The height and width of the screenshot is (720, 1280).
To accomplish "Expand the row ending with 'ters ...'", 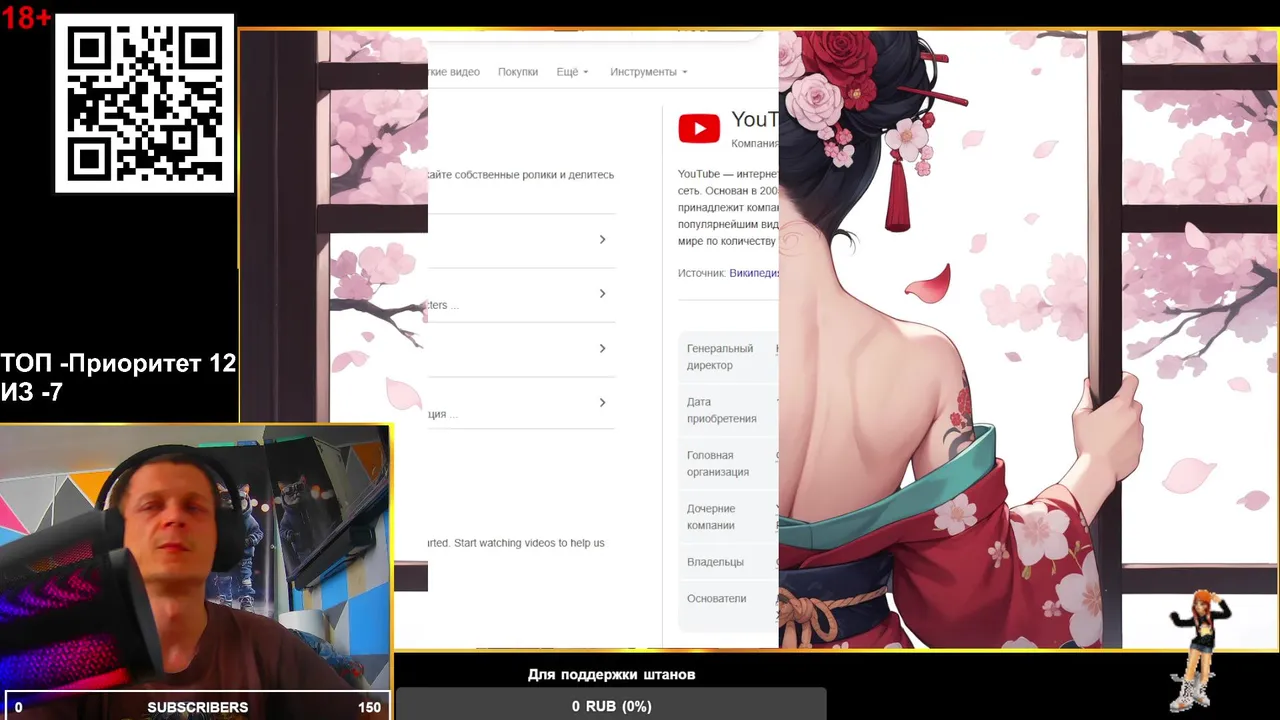I will coord(521,294).
